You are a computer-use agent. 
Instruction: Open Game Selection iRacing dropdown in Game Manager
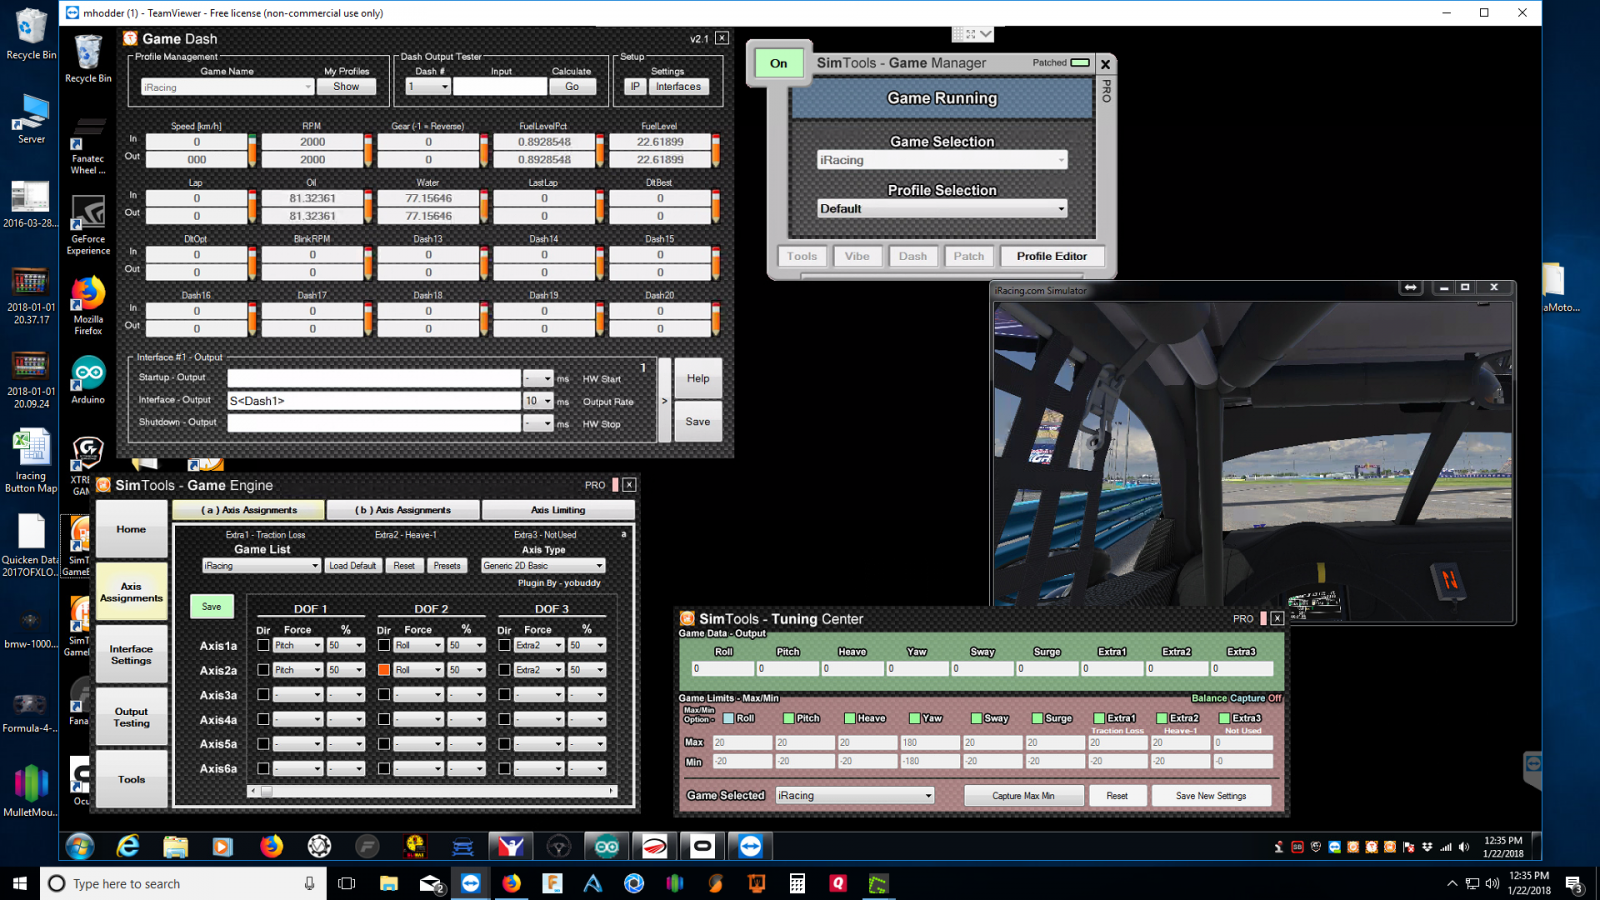point(942,160)
